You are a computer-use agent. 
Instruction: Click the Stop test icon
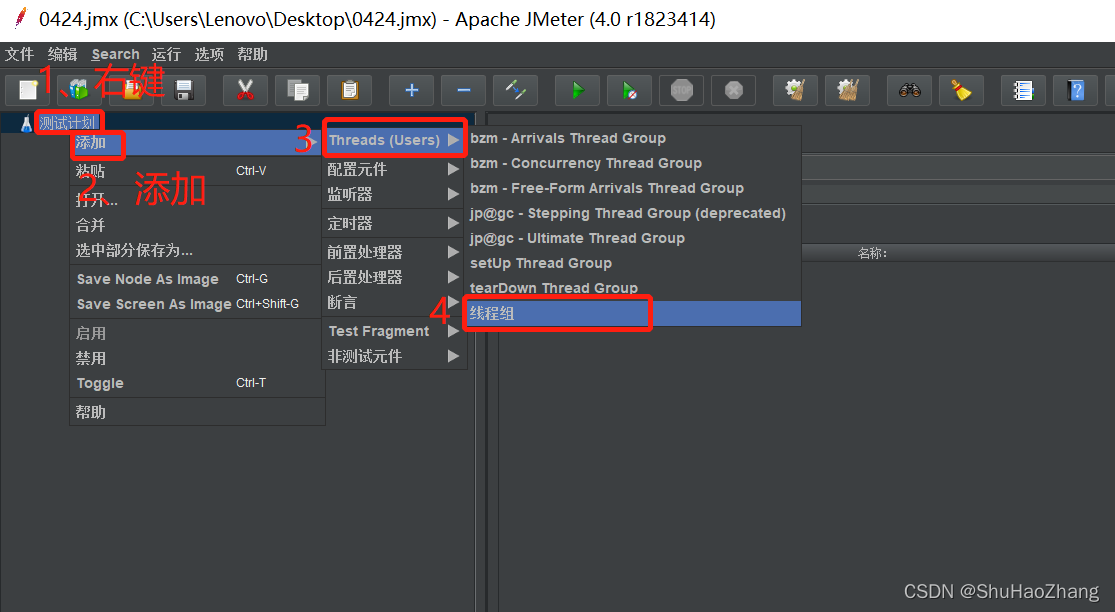pyautogui.click(x=681, y=90)
